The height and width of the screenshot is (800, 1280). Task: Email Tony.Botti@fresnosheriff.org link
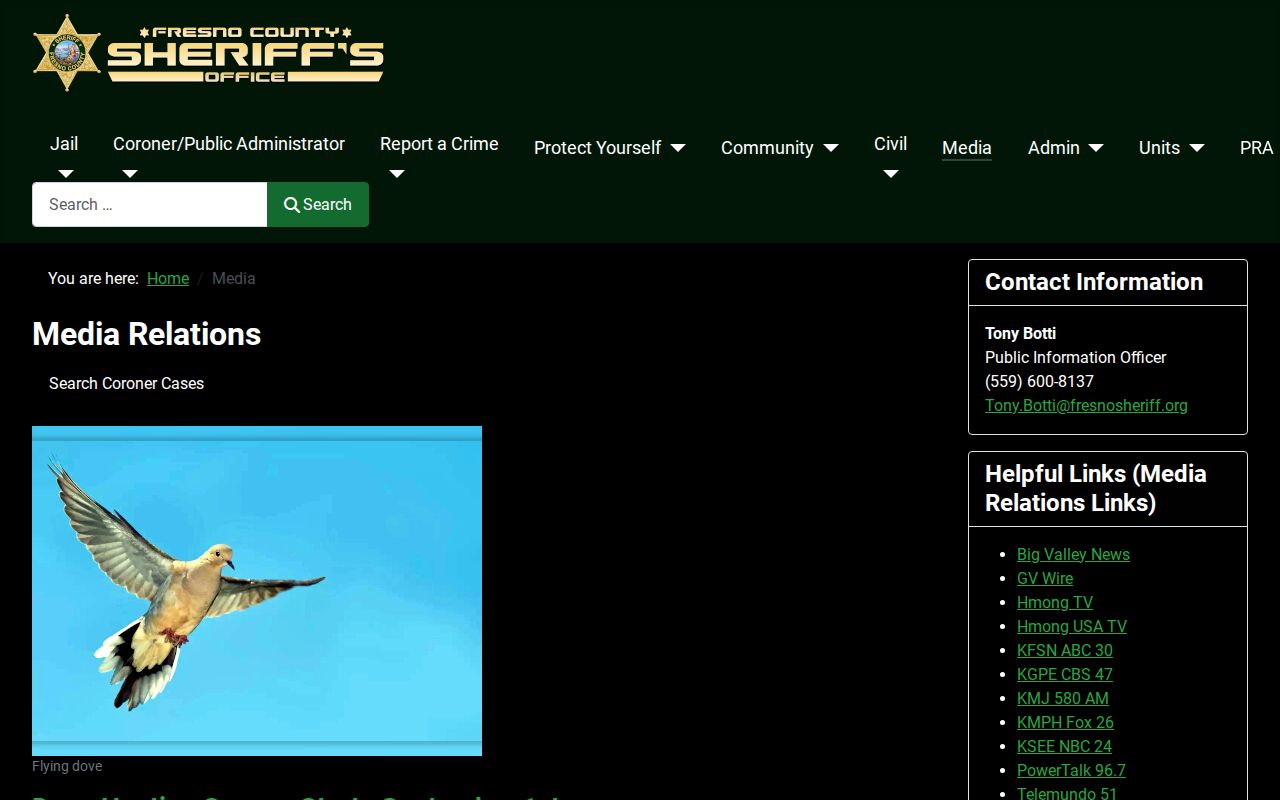coord(1086,405)
